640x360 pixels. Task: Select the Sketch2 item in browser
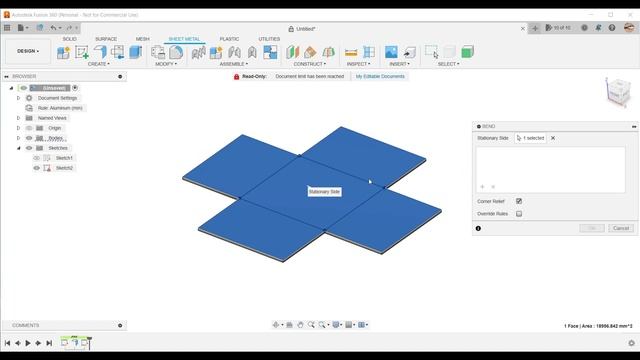[x=64, y=168]
